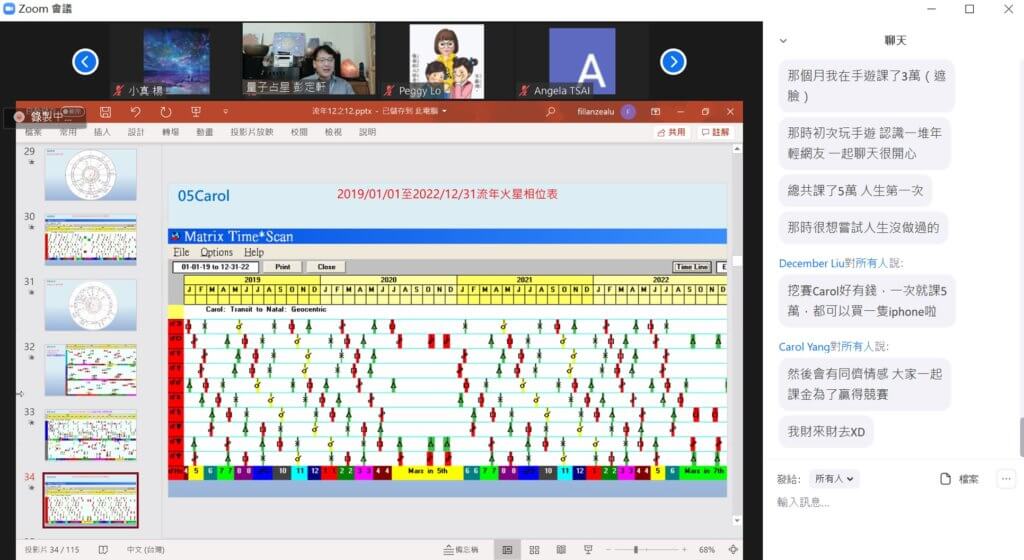Click the Close button in Time*Scan
The width and height of the screenshot is (1024, 560).
327,267
